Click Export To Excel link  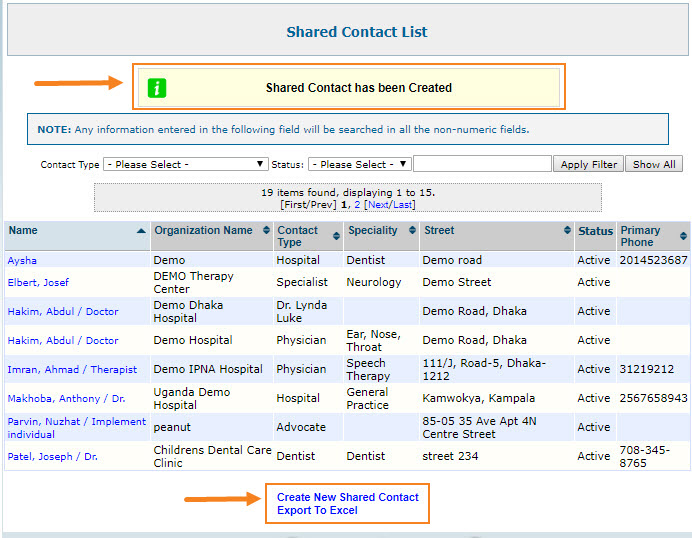(317, 511)
